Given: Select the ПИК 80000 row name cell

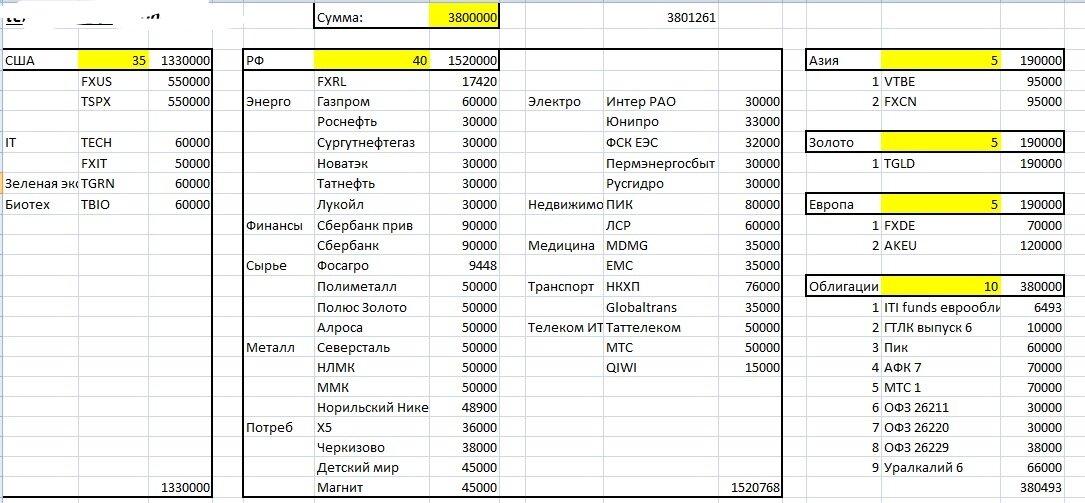Looking at the screenshot, I should coord(661,205).
